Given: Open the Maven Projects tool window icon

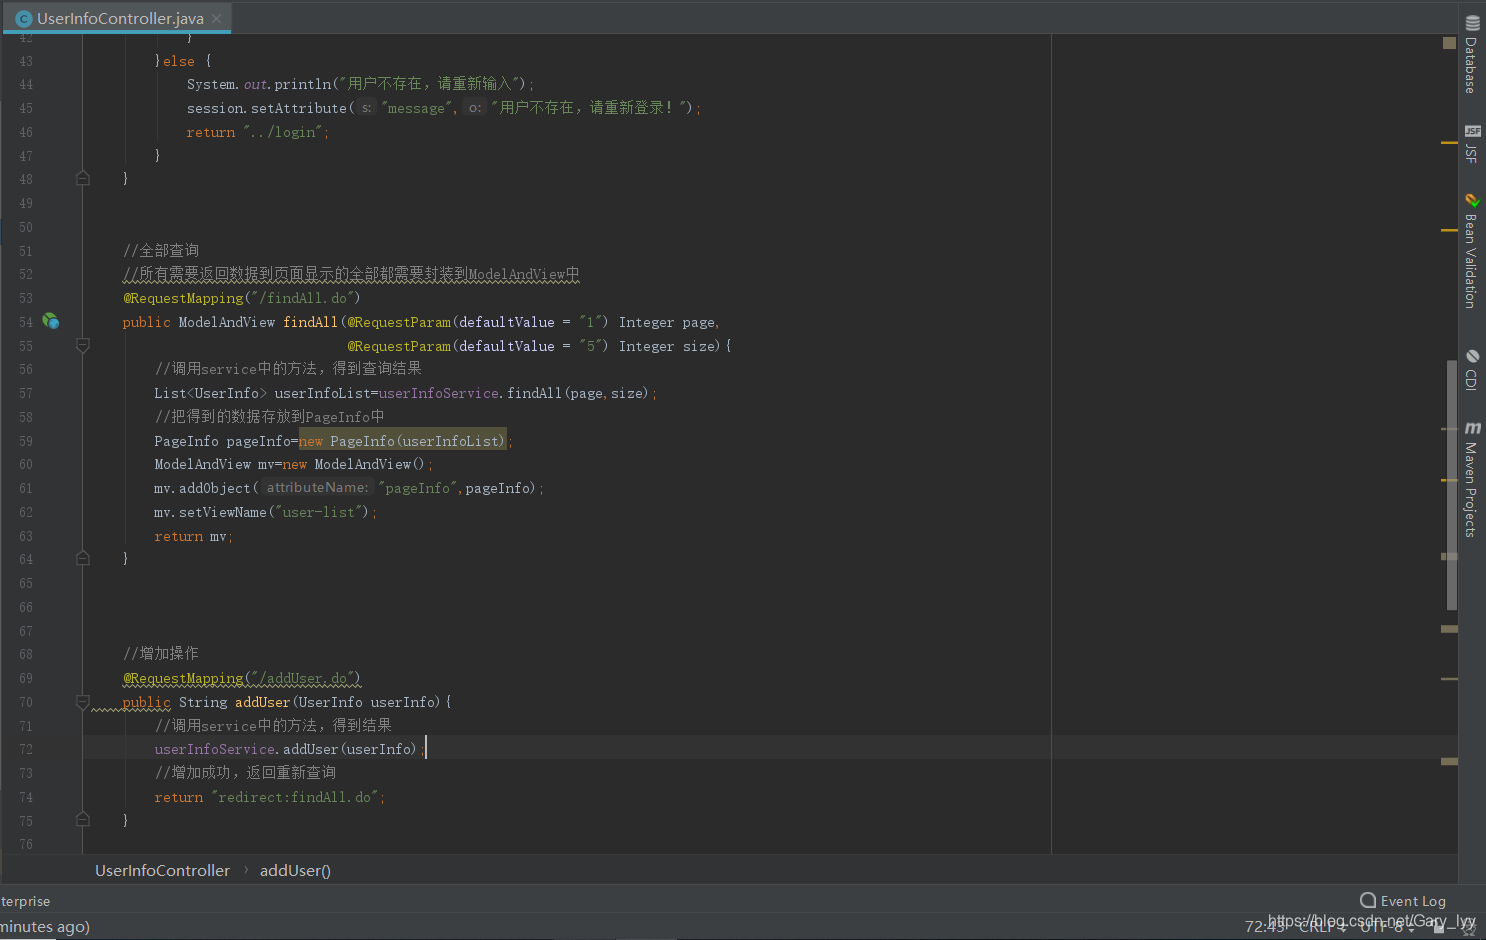Looking at the screenshot, I should (x=1472, y=428).
